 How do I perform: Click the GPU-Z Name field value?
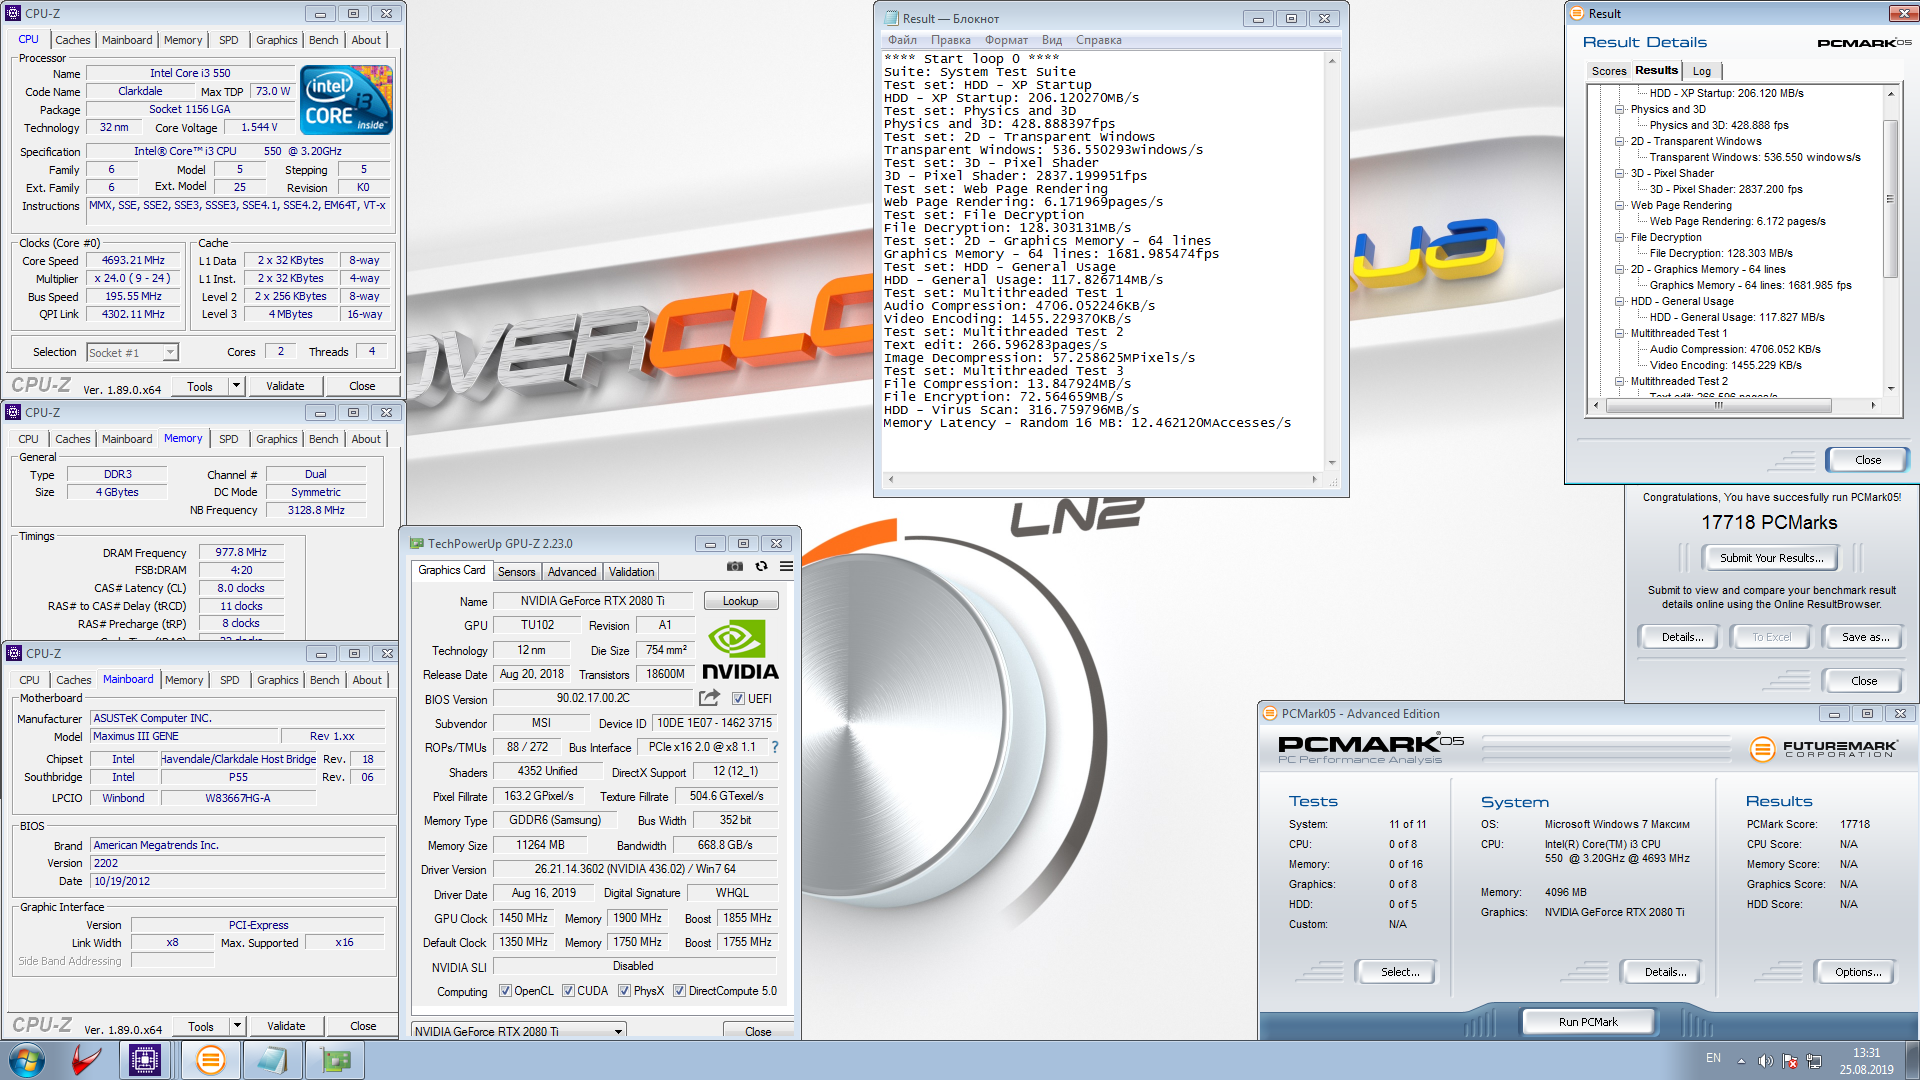(592, 601)
